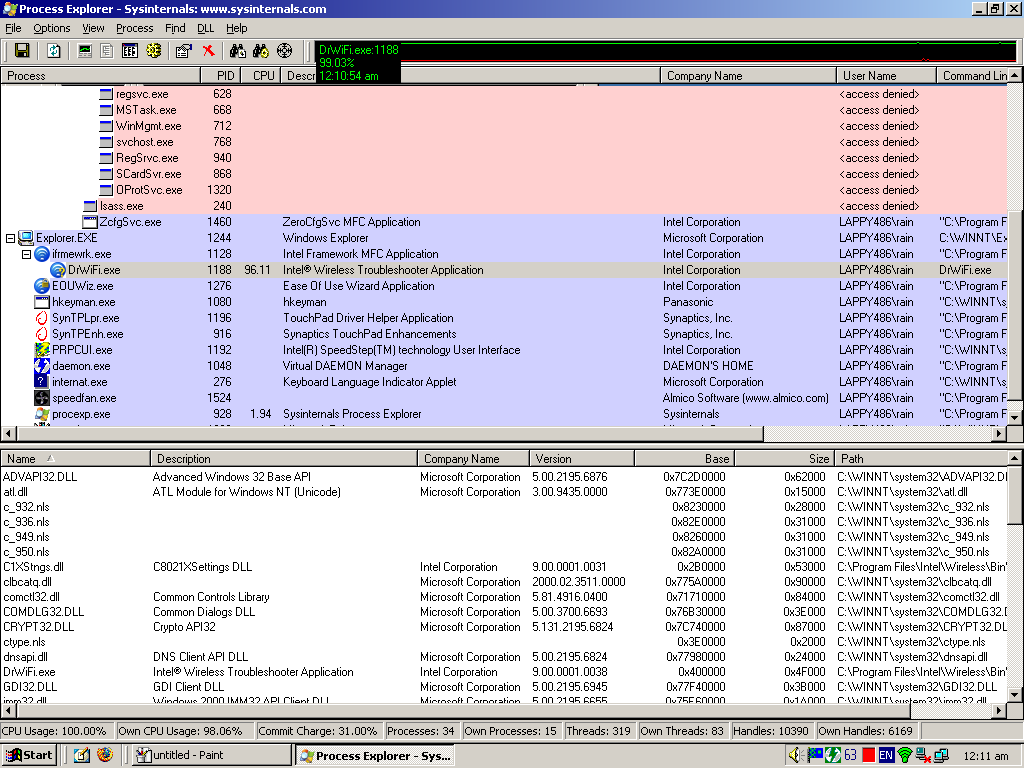Click the speedfan.exe fan icon
1024x768 pixels.
tap(42, 398)
